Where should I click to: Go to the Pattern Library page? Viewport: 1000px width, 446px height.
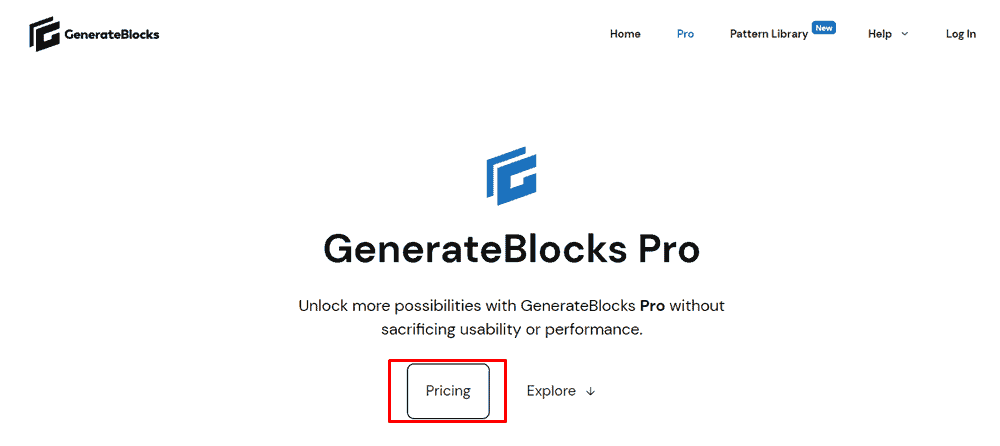pyautogui.click(x=768, y=34)
